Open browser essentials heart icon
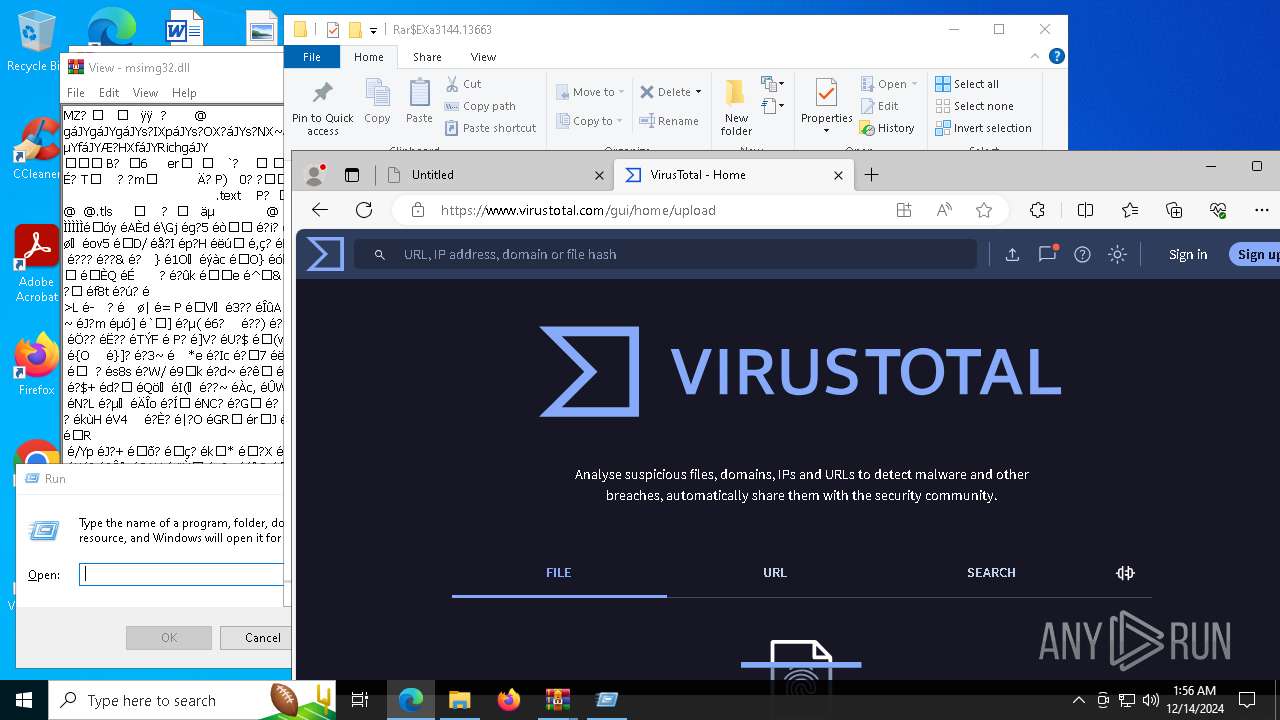 (1218, 210)
